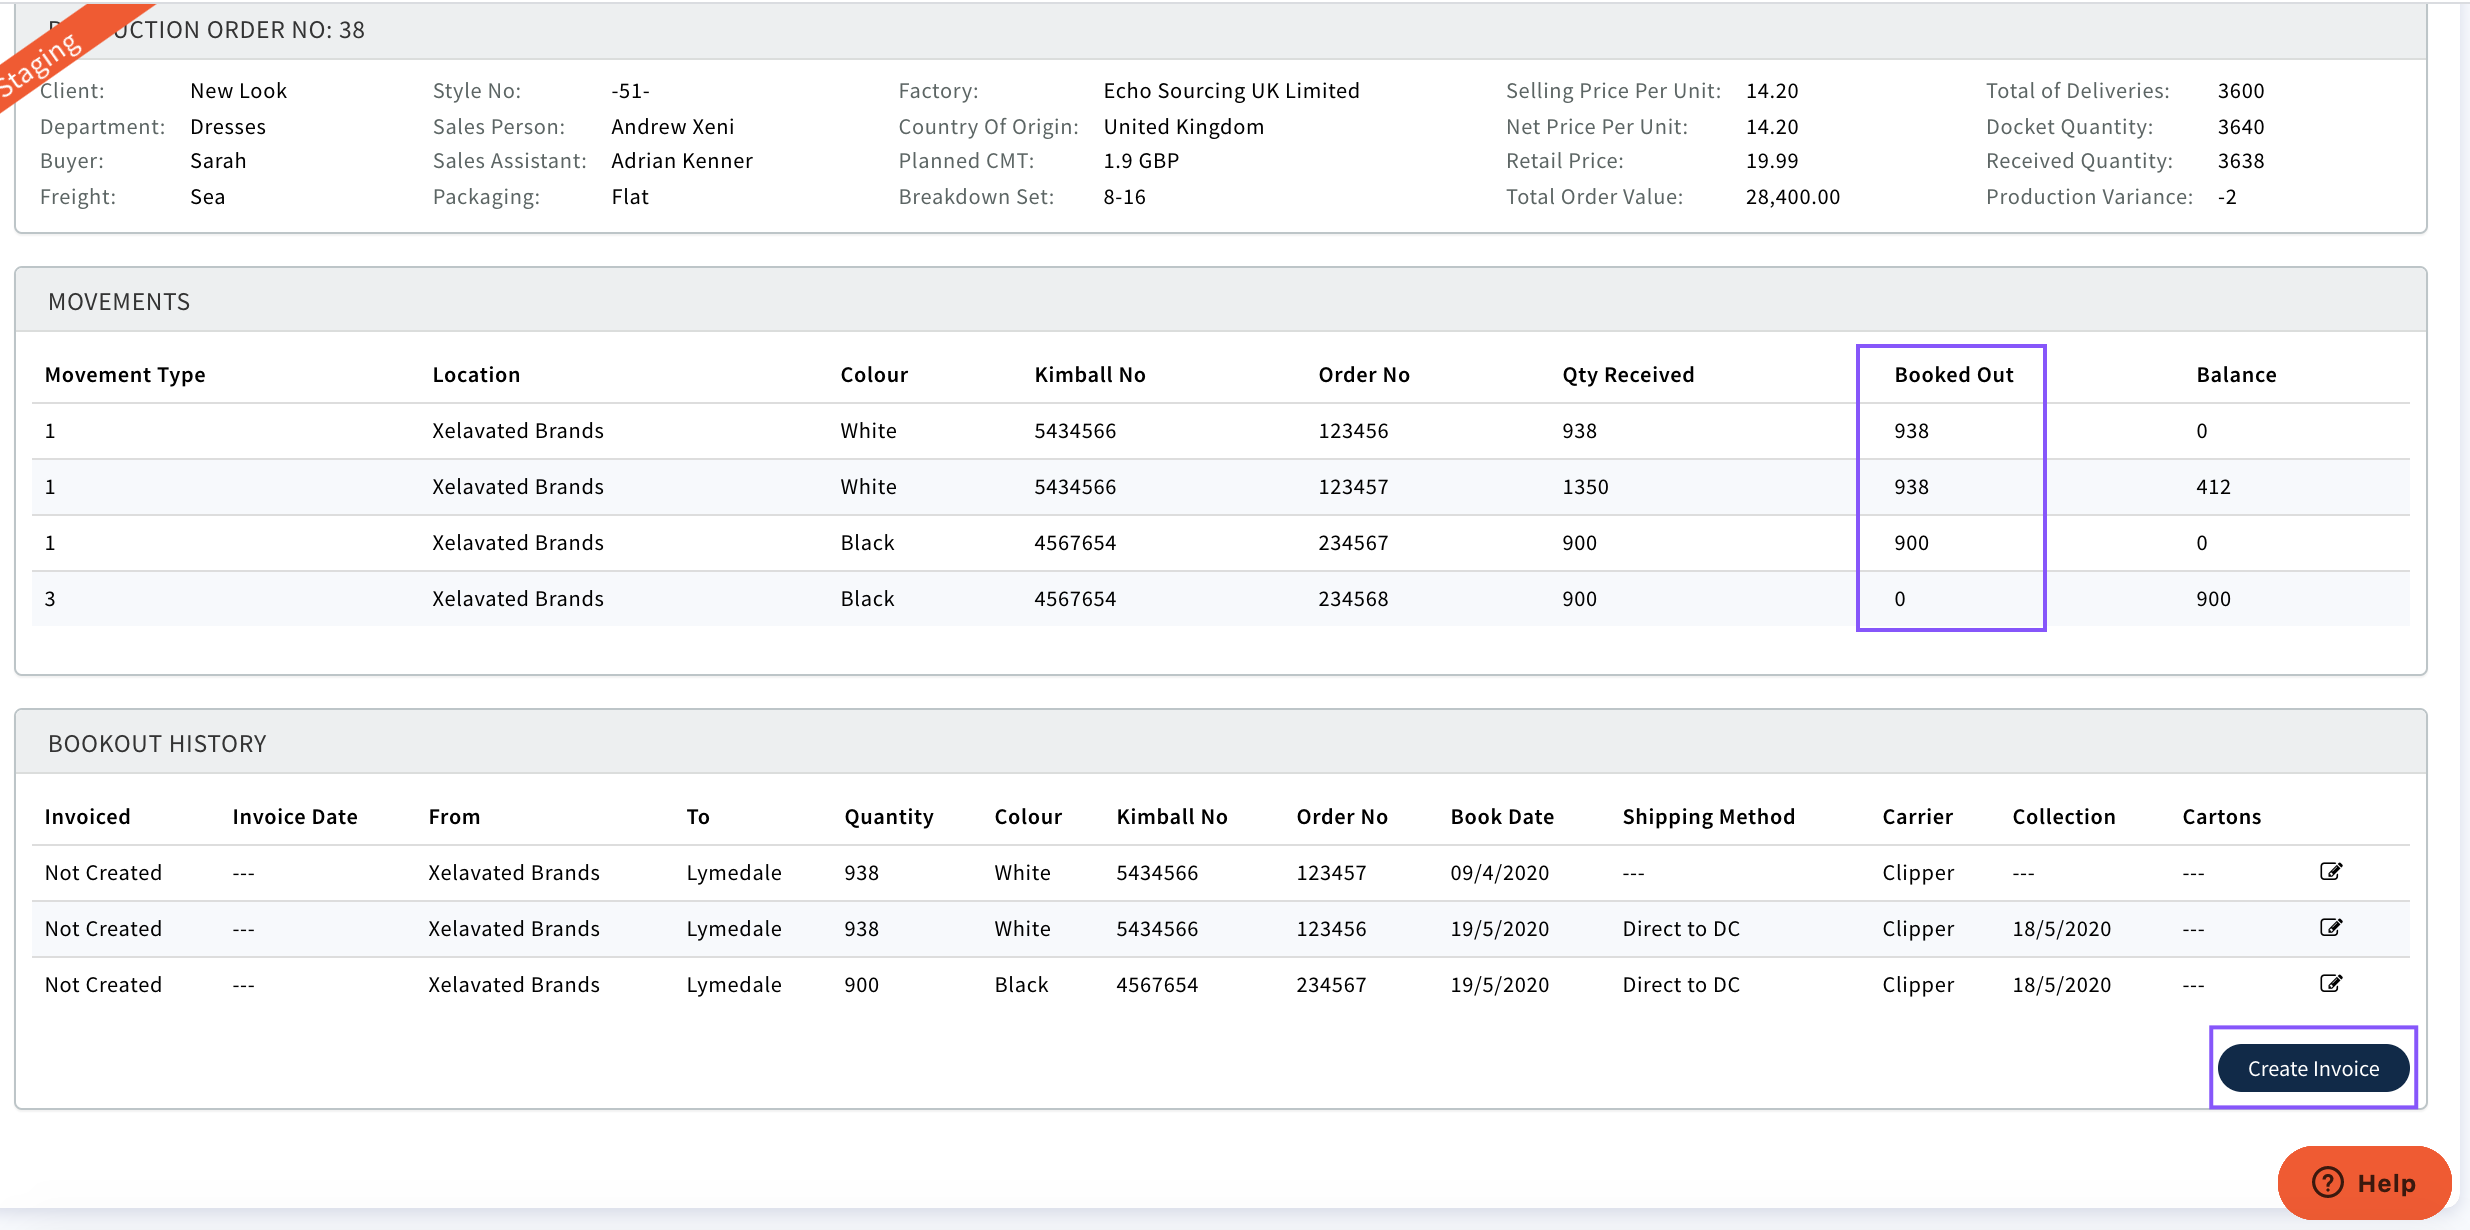This screenshot has width=2470, height=1230.
Task: Click the Create Invoice button
Action: point(2312,1068)
